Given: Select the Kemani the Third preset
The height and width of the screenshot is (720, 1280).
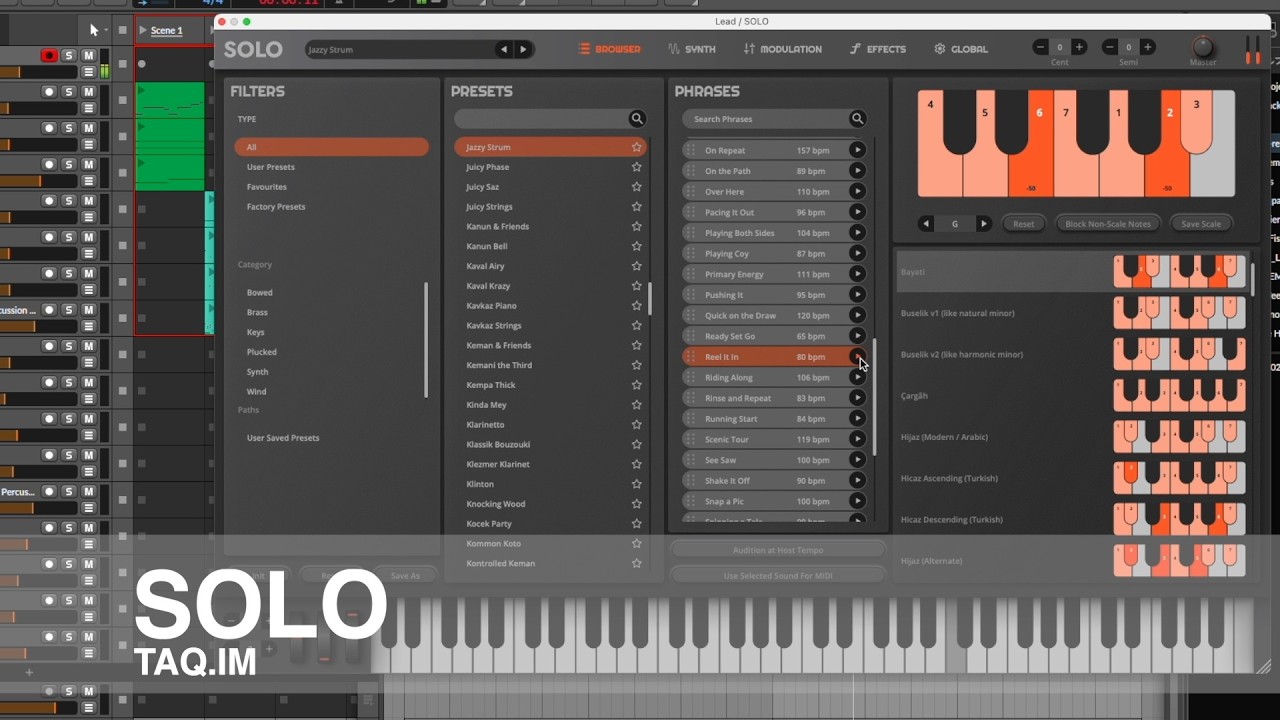Looking at the screenshot, I should [499, 365].
